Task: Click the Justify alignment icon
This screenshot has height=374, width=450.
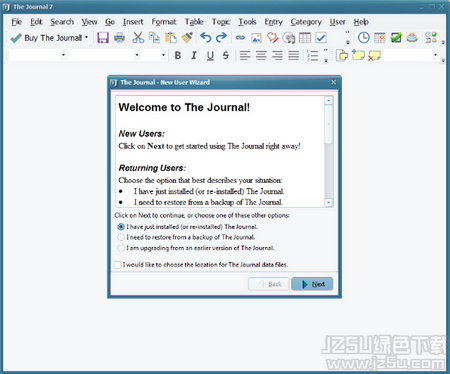Action: pos(293,55)
